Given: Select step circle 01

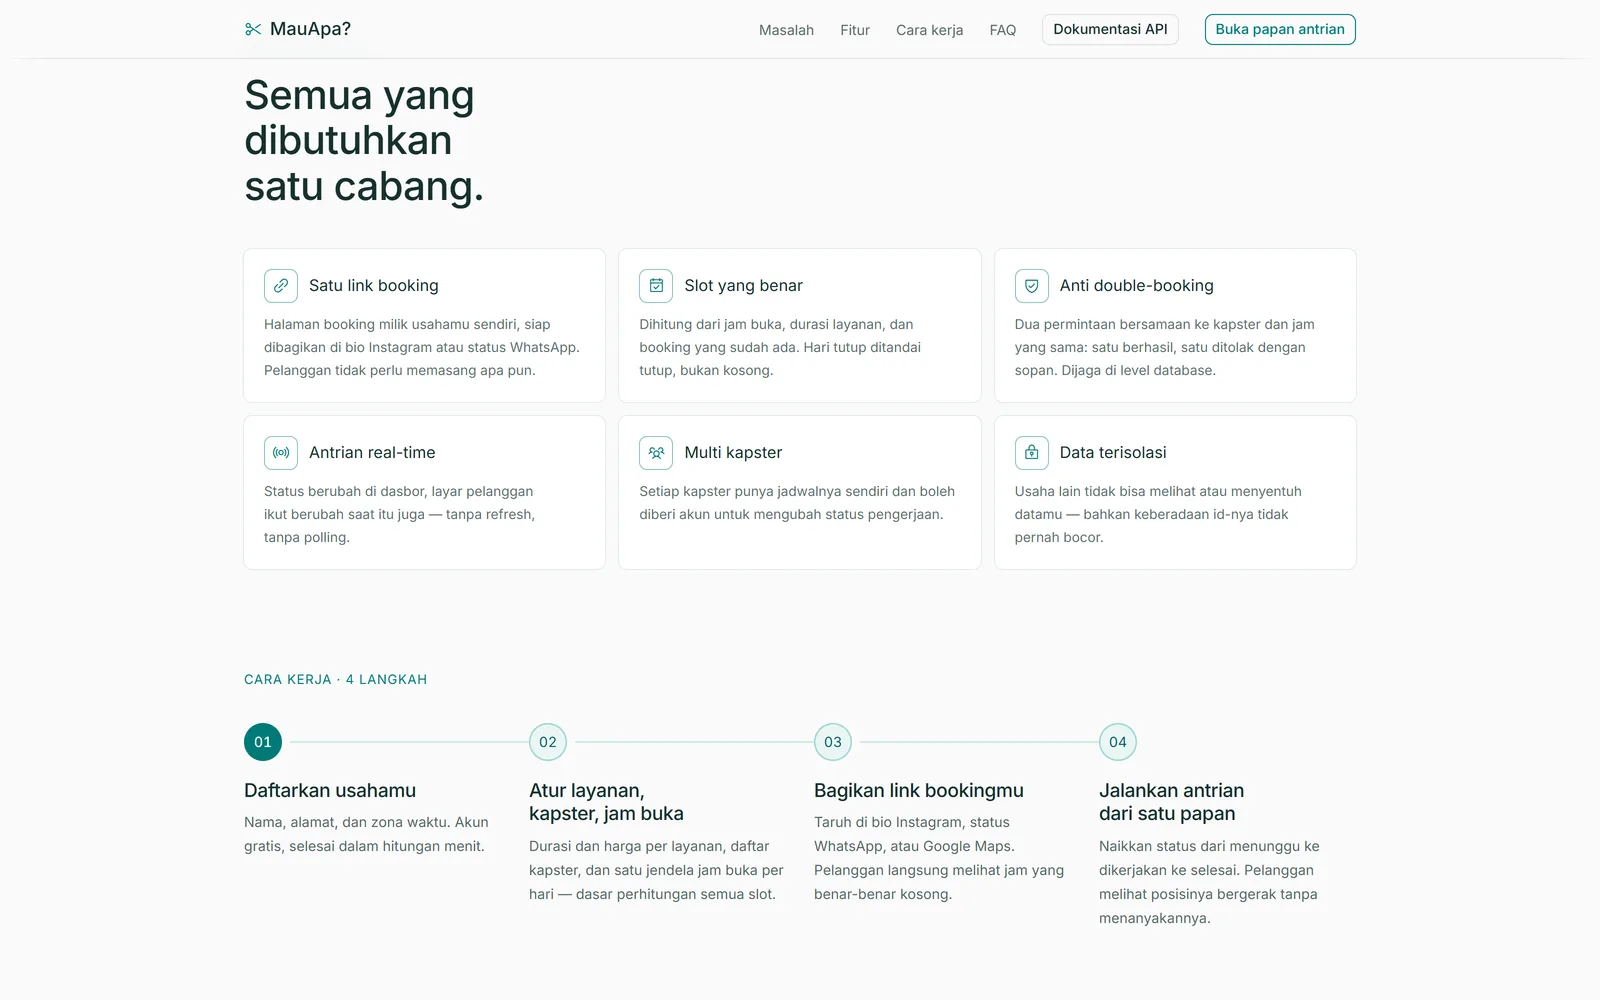Looking at the screenshot, I should pyautogui.click(x=263, y=742).
